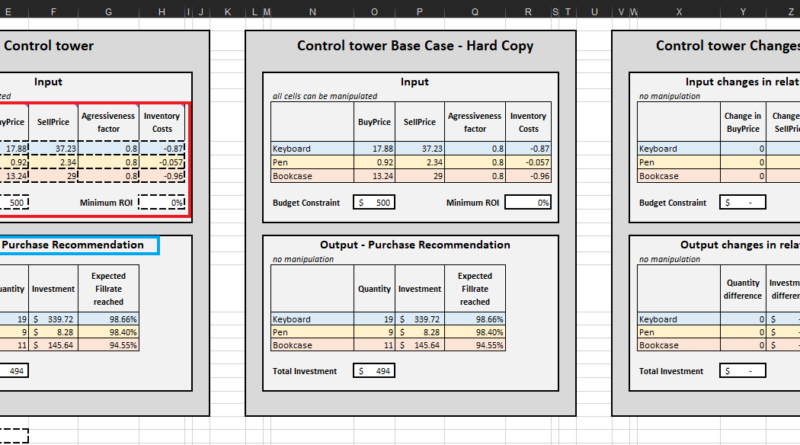Click Pen Inventory Costs -0.057 in Base Case
The image size is (800, 445).
[x=528, y=162]
